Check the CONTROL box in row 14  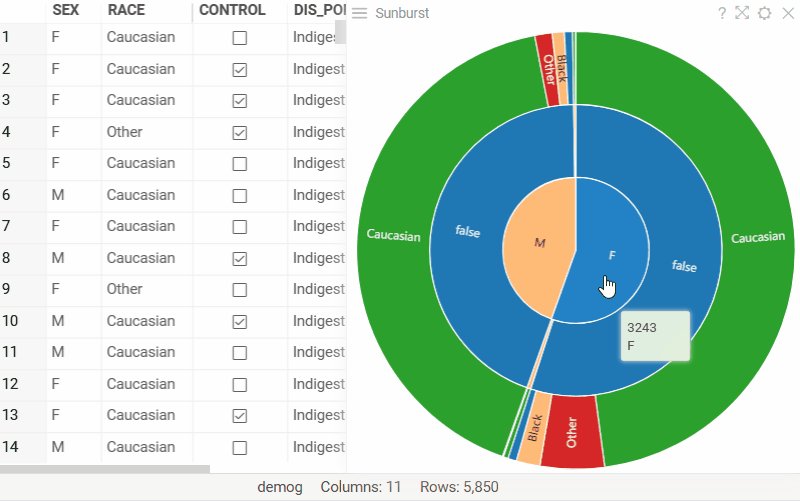[x=240, y=447]
